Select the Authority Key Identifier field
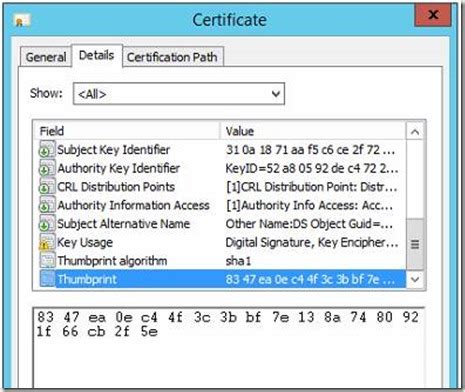The height and width of the screenshot is (392, 465). tap(119, 168)
